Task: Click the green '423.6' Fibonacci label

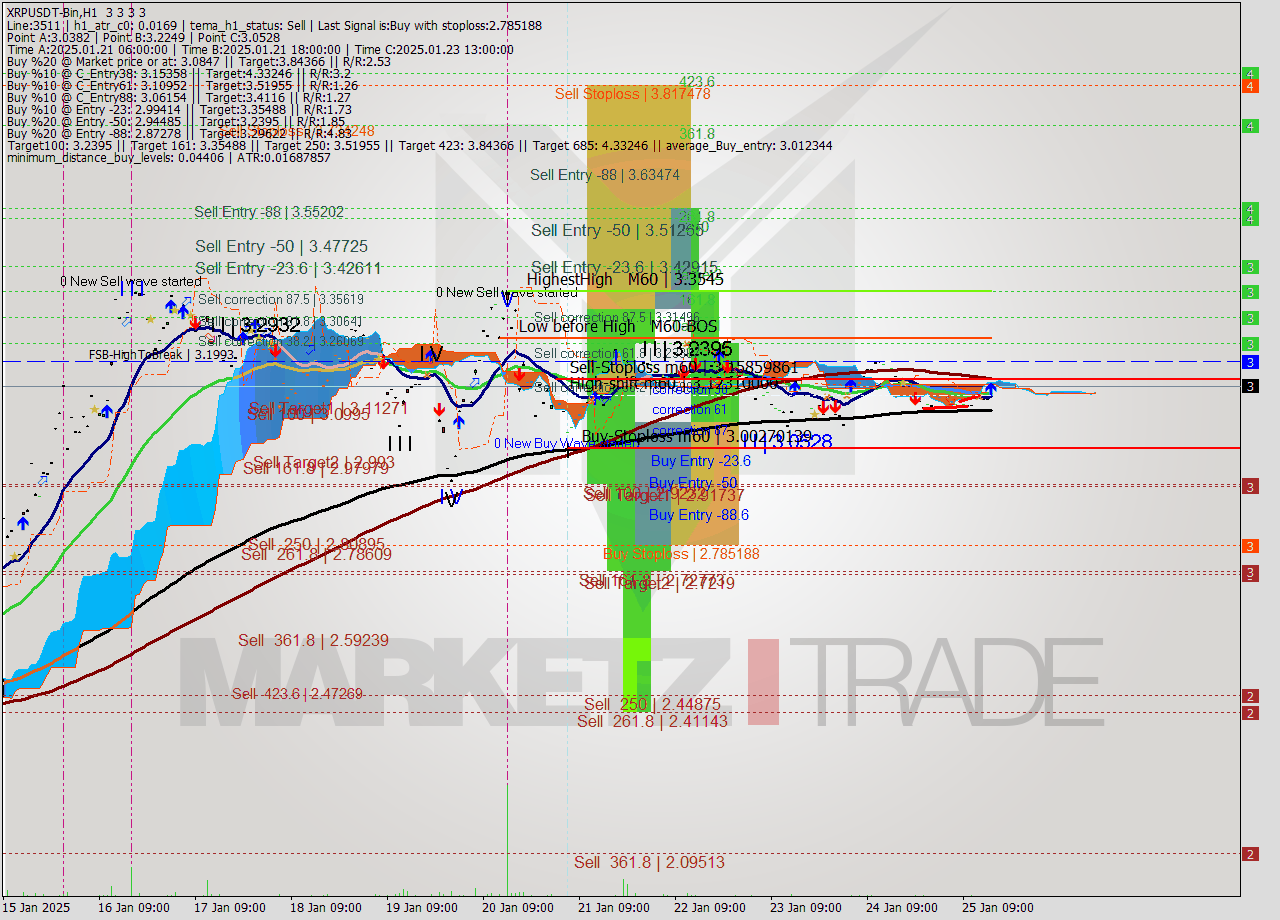Action: [697, 82]
